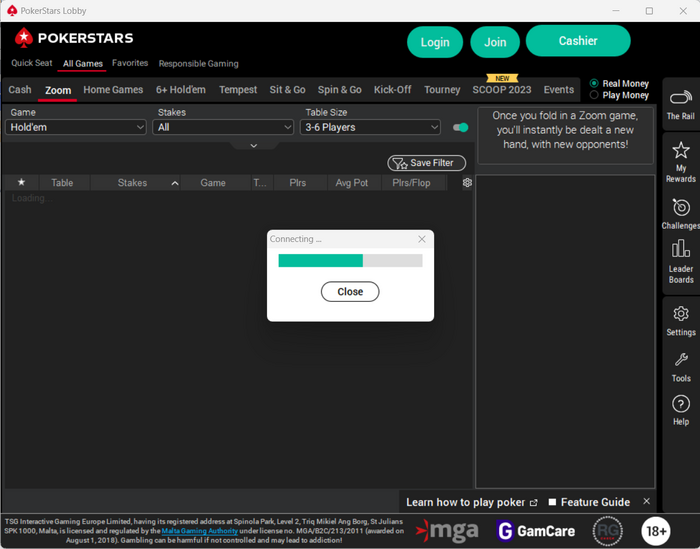The width and height of the screenshot is (700, 549).
Task: Click the MGA logo in footer
Action: click(x=447, y=531)
